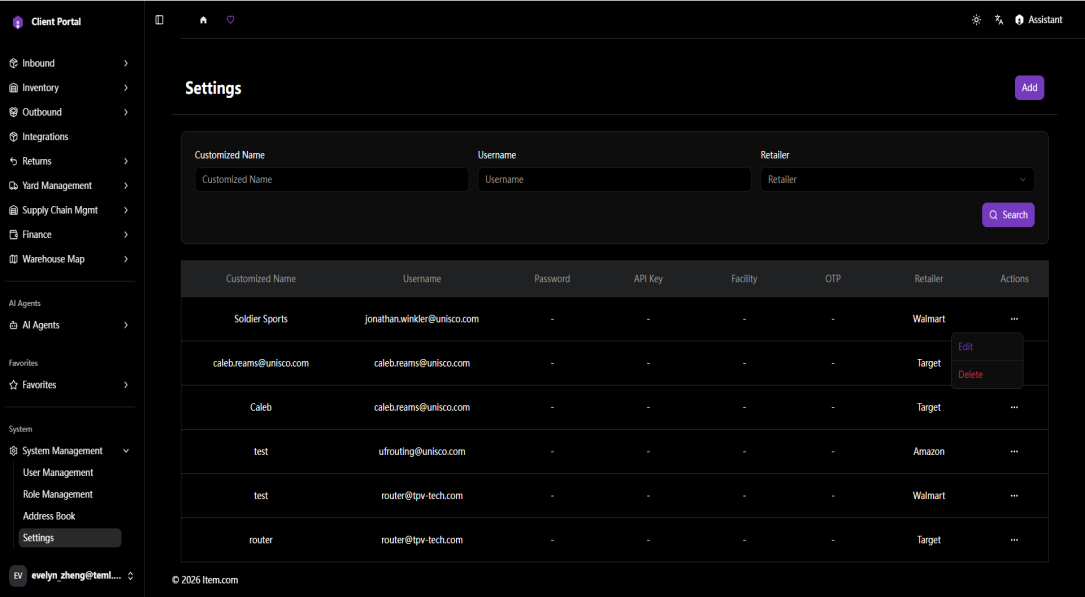Expand Yard Management section

69,185
